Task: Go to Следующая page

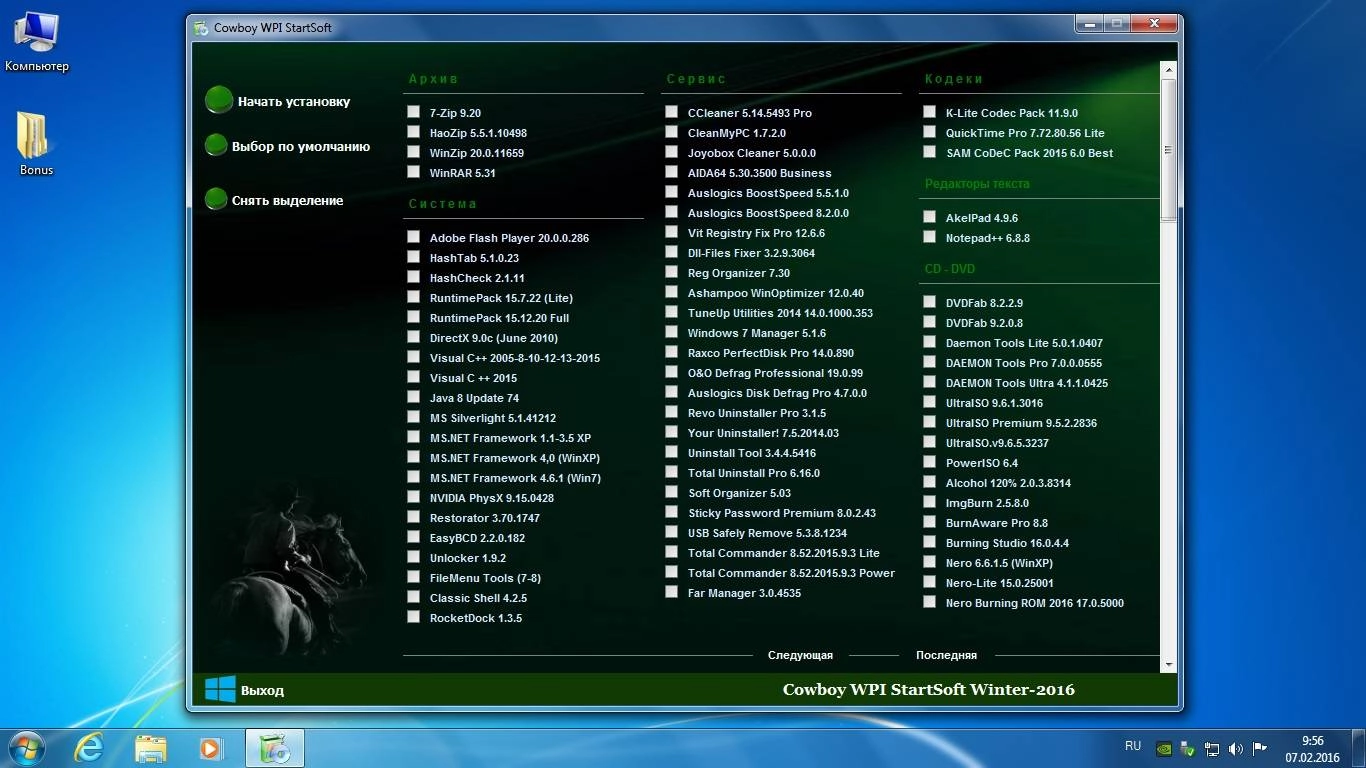Action: [x=800, y=655]
